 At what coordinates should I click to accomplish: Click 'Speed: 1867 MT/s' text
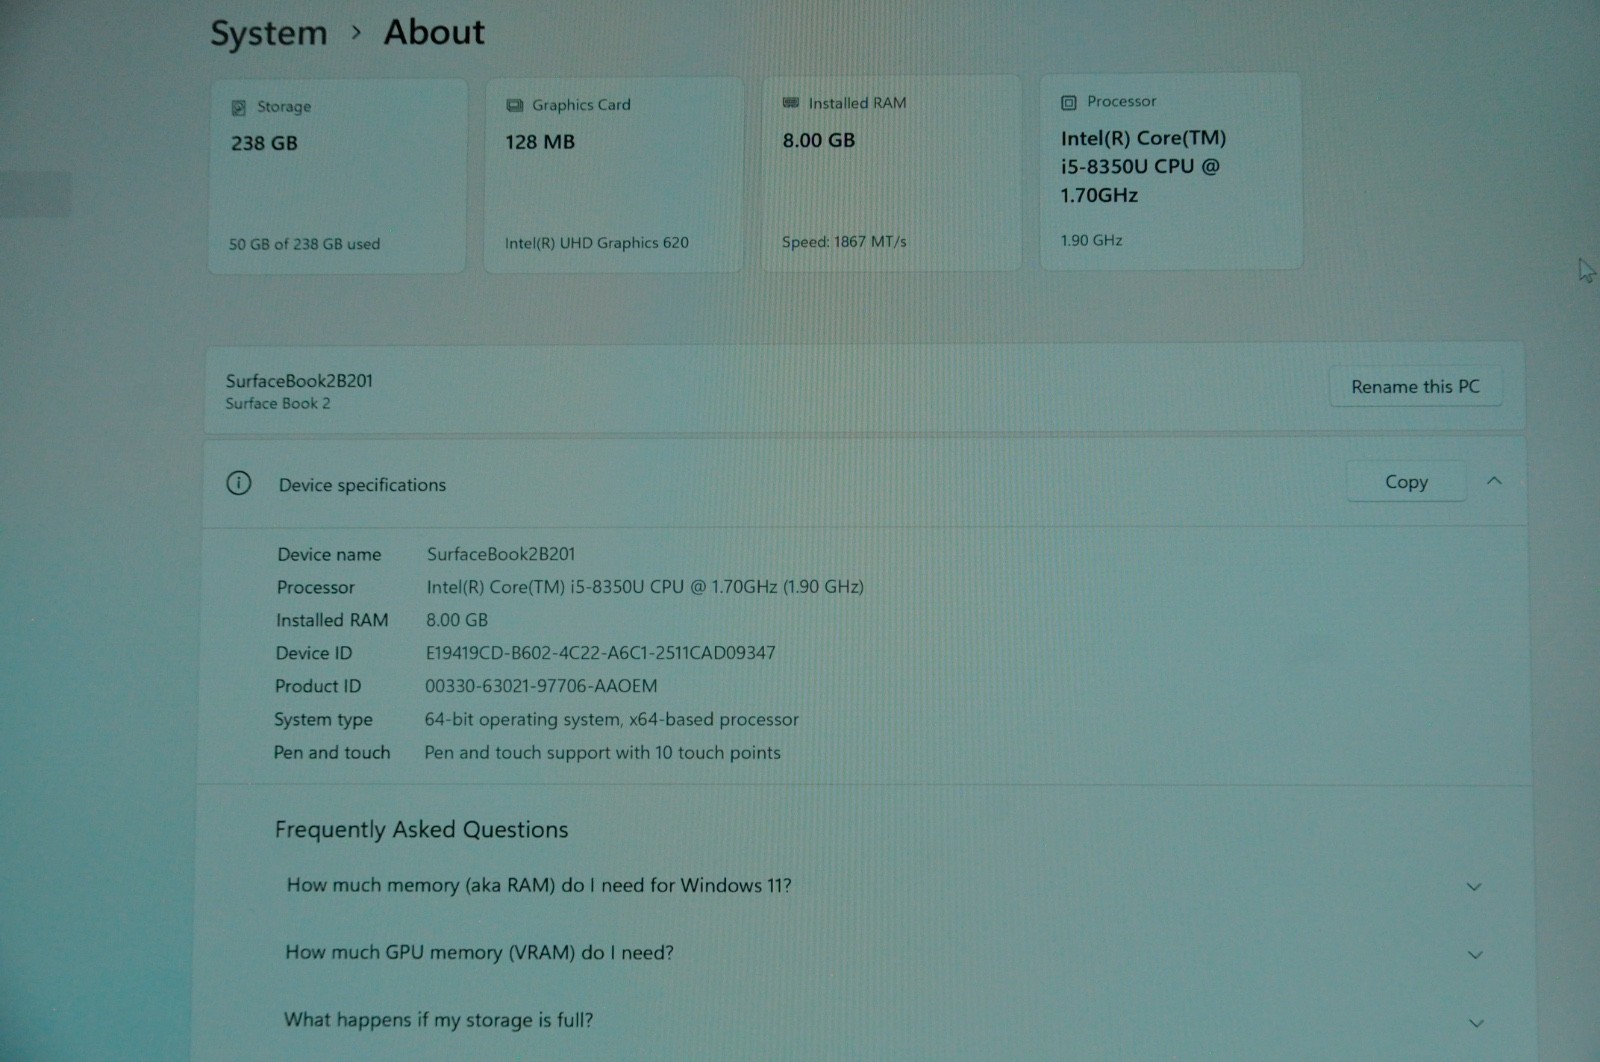(x=844, y=241)
